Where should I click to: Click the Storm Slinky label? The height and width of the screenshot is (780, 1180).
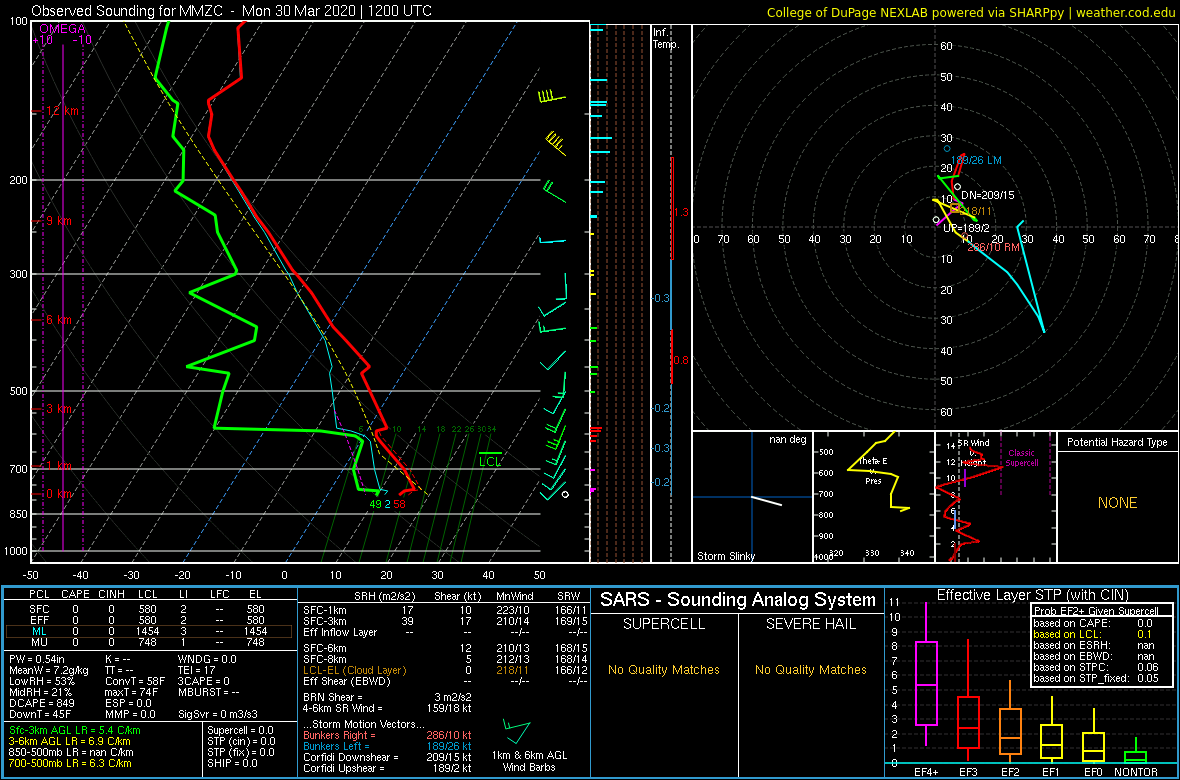(725, 556)
